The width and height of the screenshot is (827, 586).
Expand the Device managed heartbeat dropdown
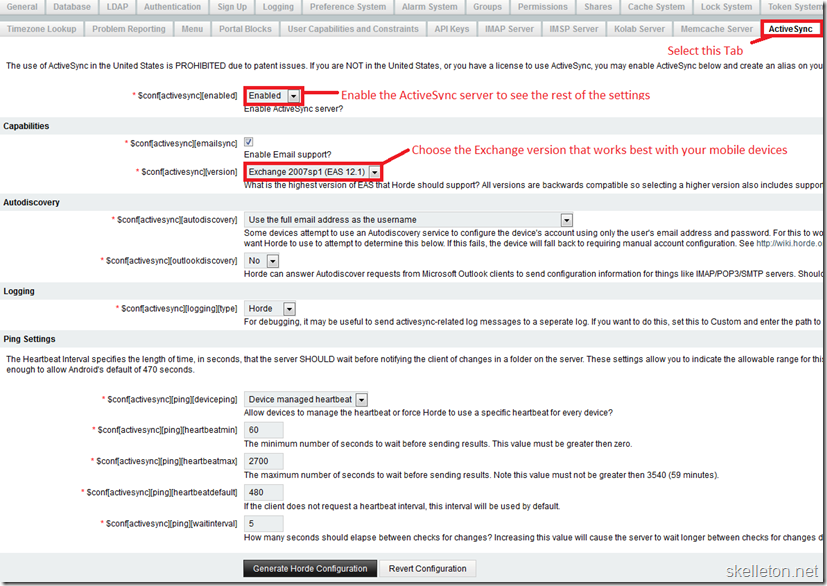click(x=306, y=399)
